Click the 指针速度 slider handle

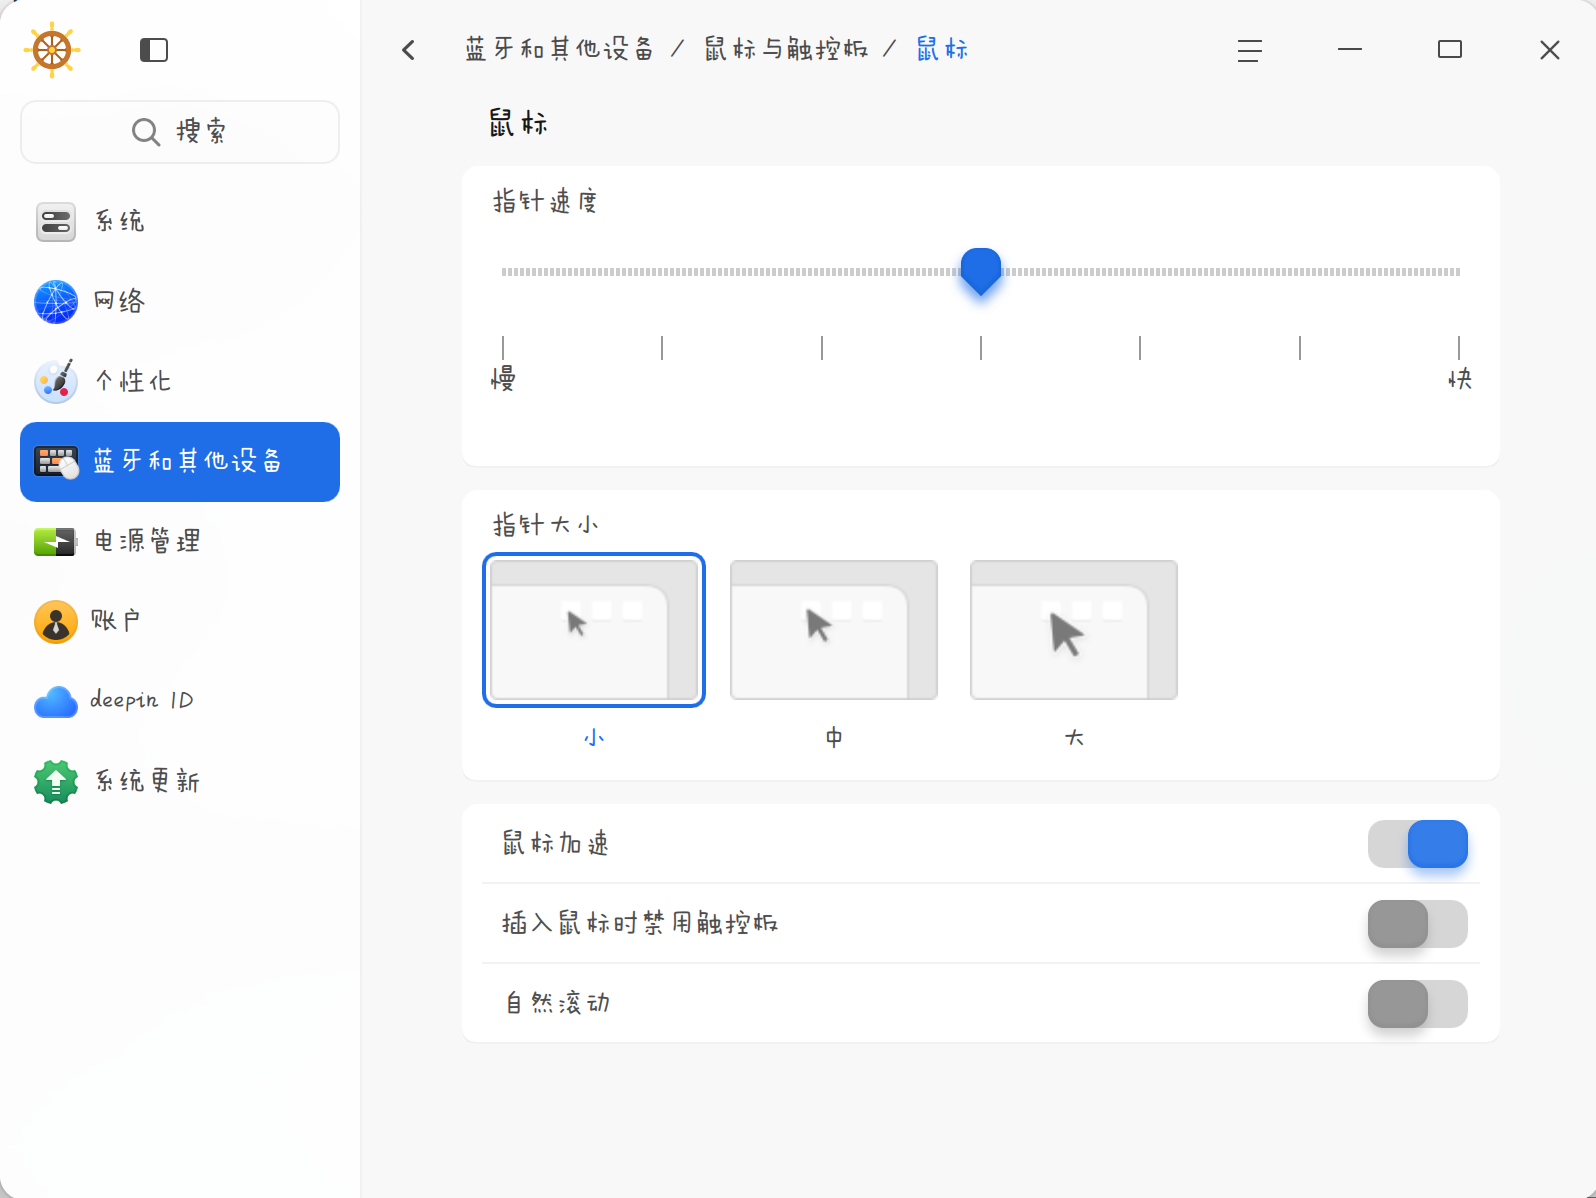point(981,271)
